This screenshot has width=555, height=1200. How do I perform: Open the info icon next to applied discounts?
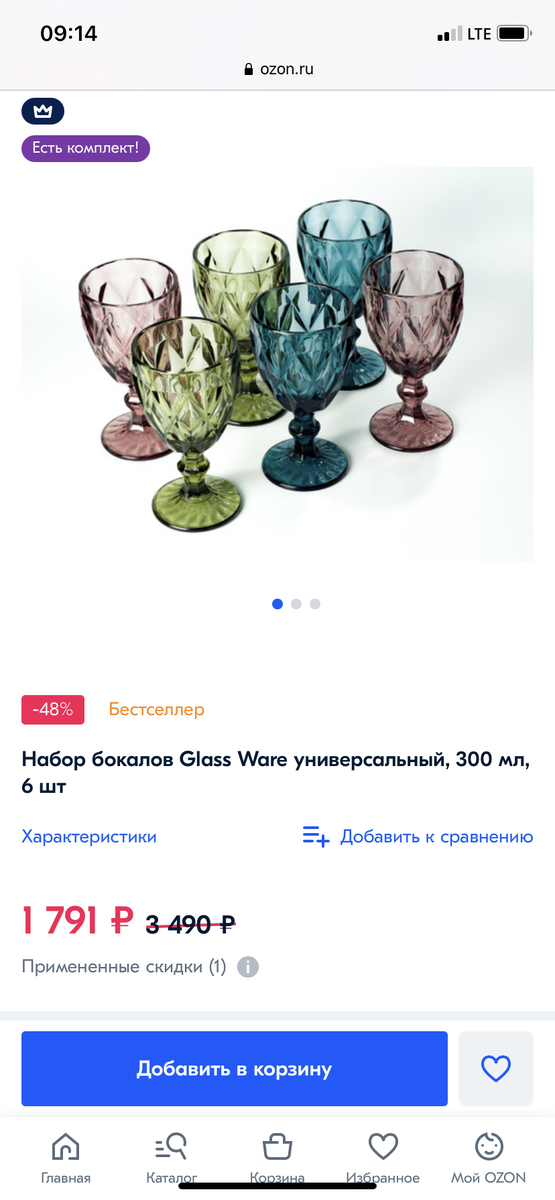tap(248, 967)
